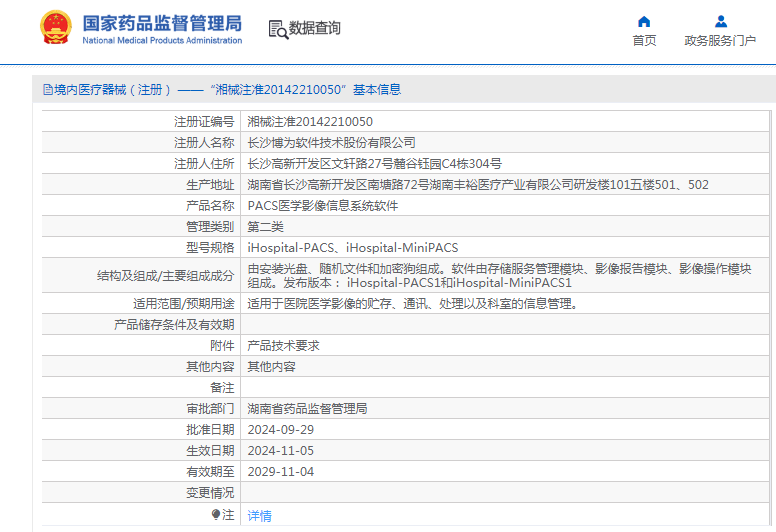This screenshot has width=776, height=532.
Task: Open the 详情 link
Action: coord(259,516)
